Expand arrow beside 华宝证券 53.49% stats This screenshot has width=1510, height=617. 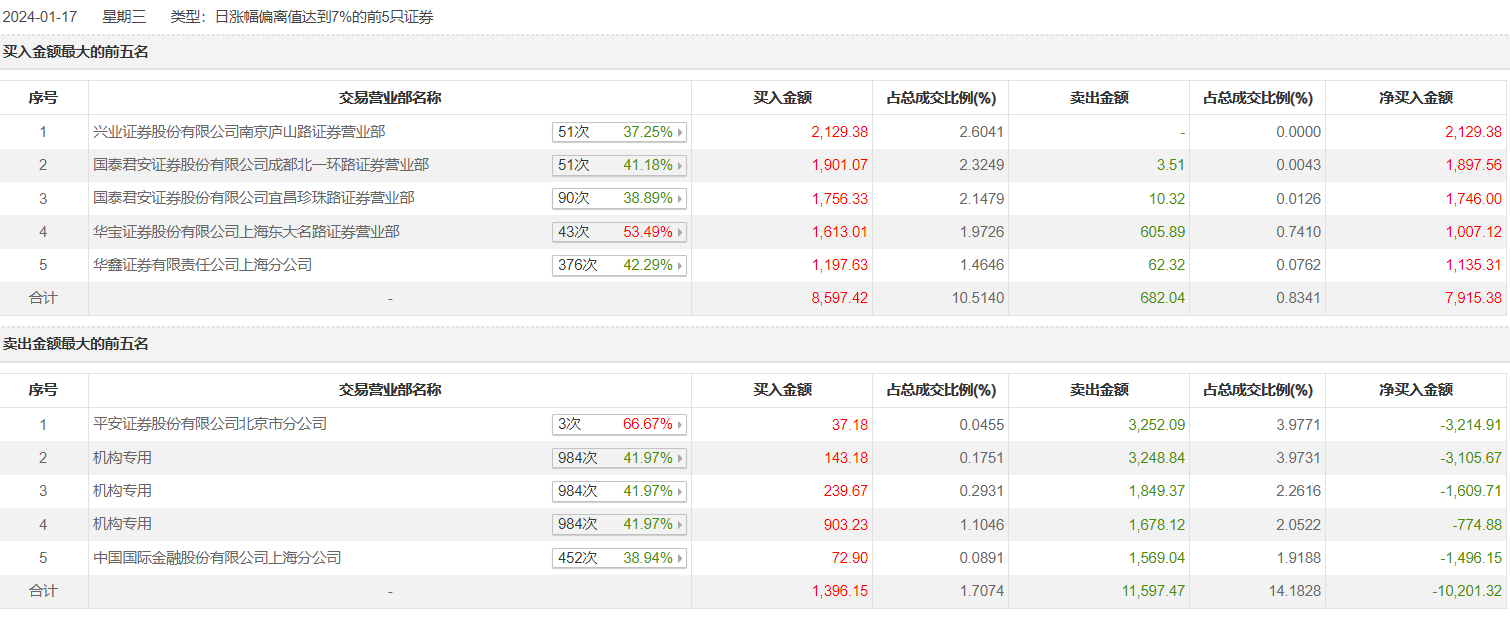[680, 232]
